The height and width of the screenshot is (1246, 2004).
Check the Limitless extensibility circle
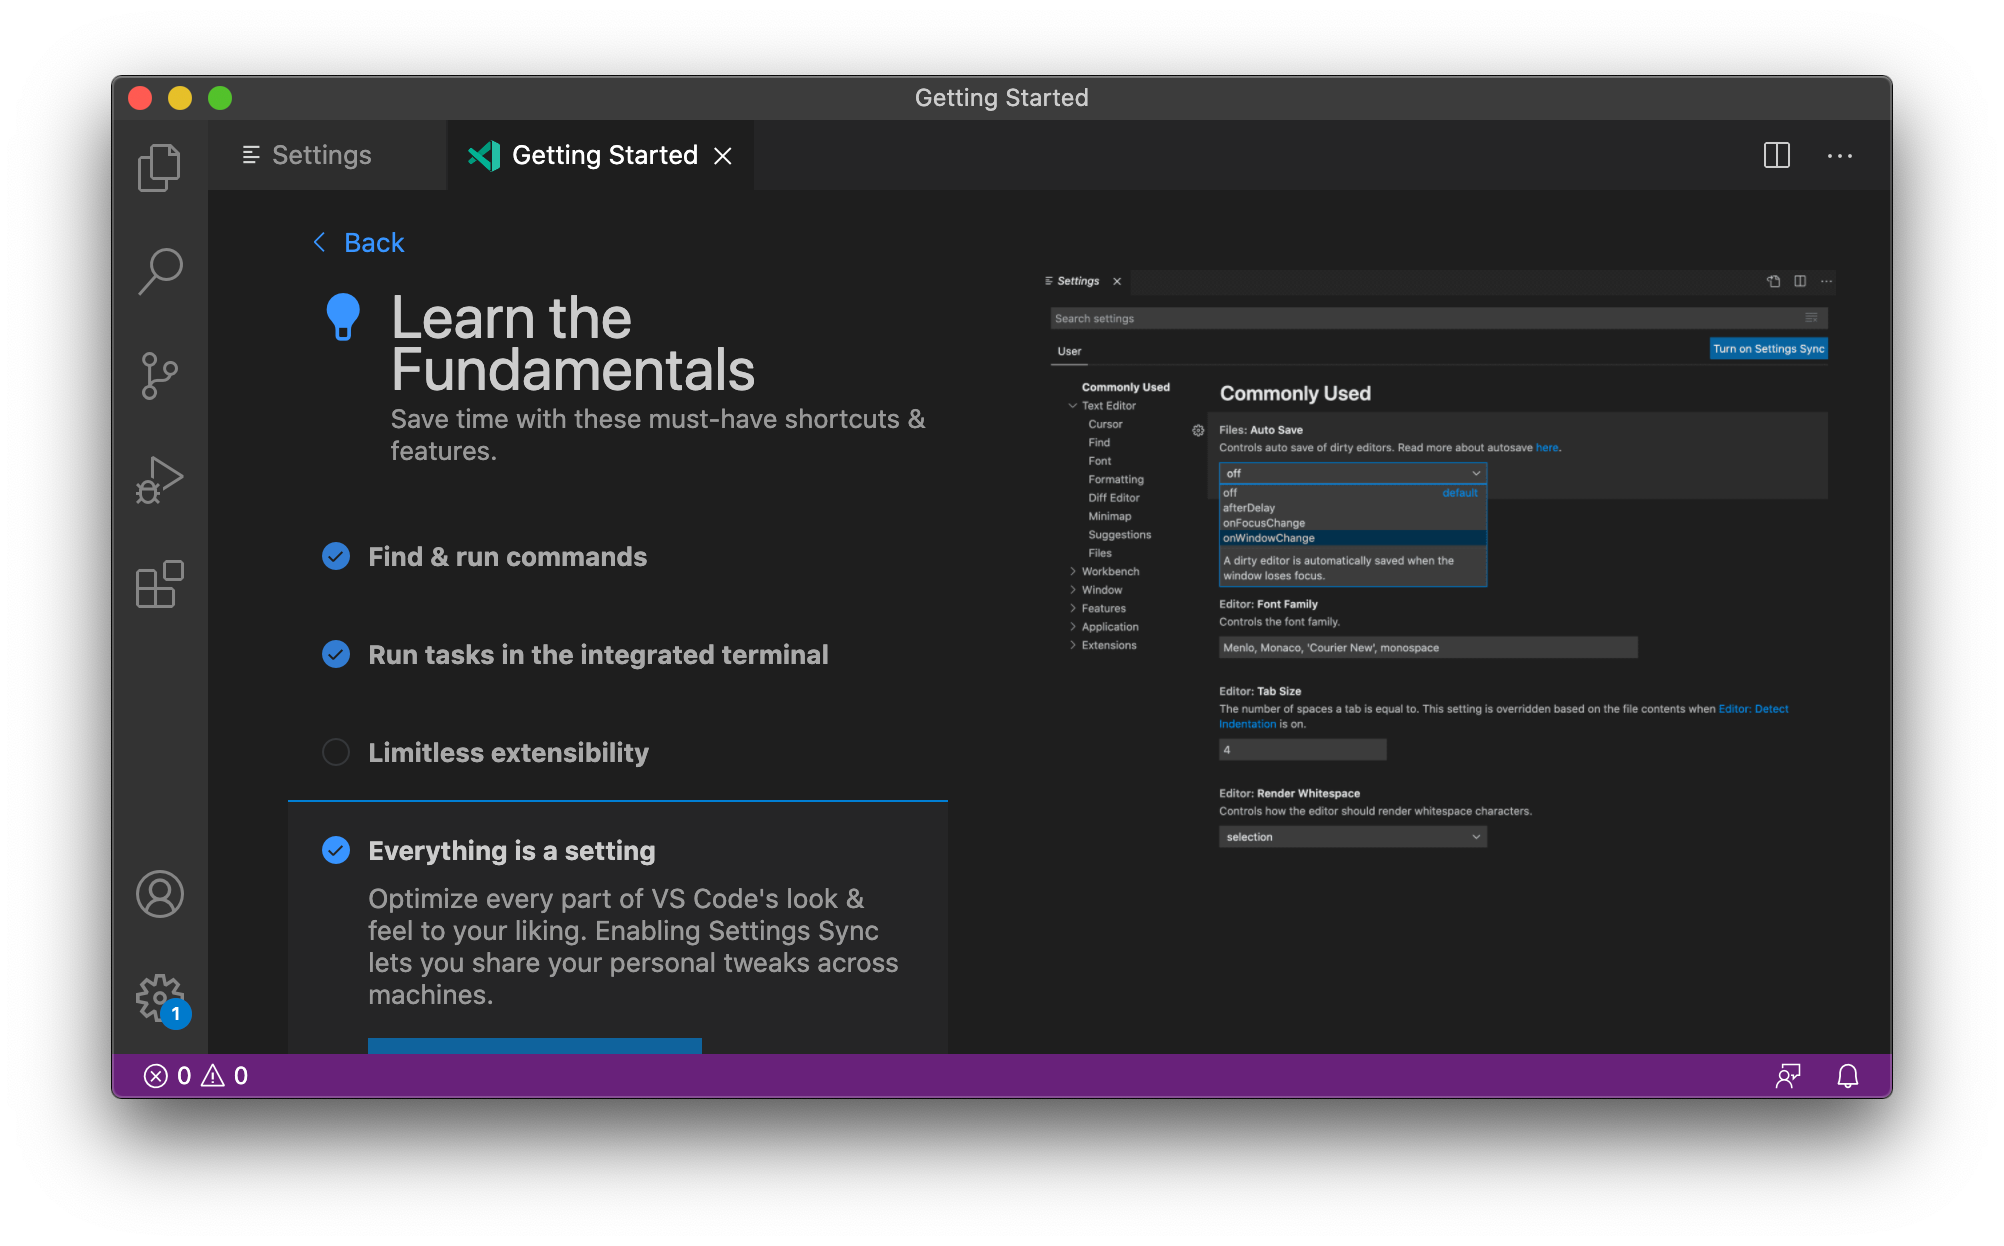[x=336, y=752]
